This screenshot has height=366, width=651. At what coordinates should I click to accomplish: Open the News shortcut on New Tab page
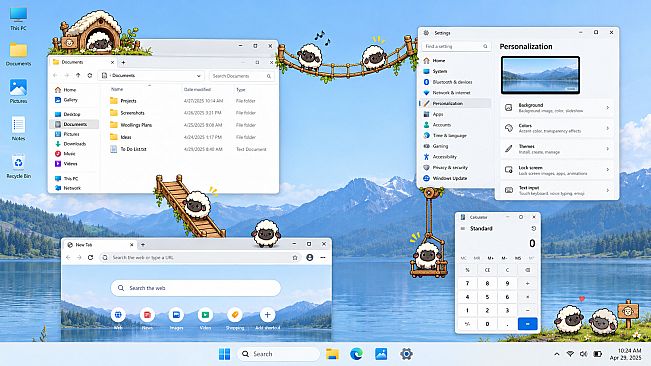147,315
